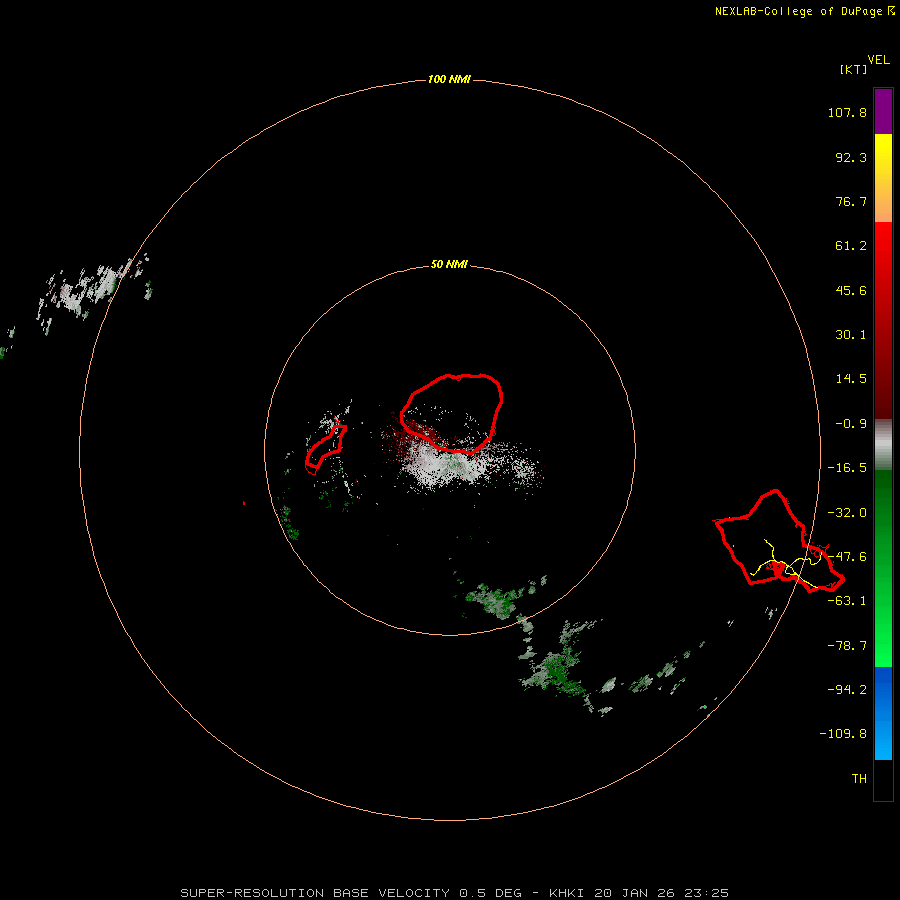This screenshot has width=900, height=900.
Task: Click the VEL legend title
Action: coord(878,59)
